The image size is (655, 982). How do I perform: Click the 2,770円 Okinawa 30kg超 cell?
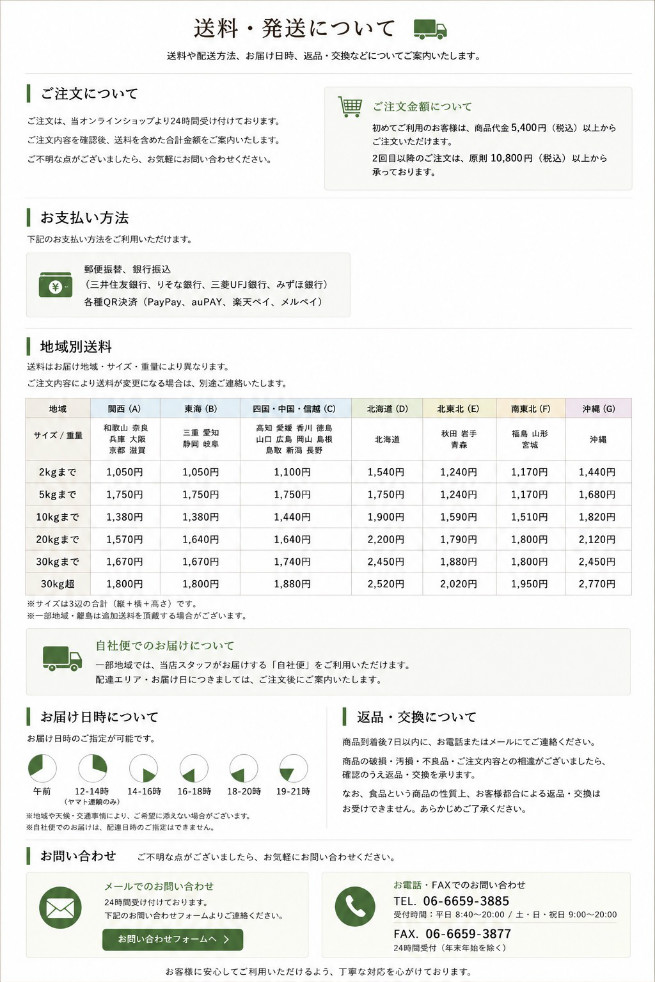pyautogui.click(x=597, y=584)
